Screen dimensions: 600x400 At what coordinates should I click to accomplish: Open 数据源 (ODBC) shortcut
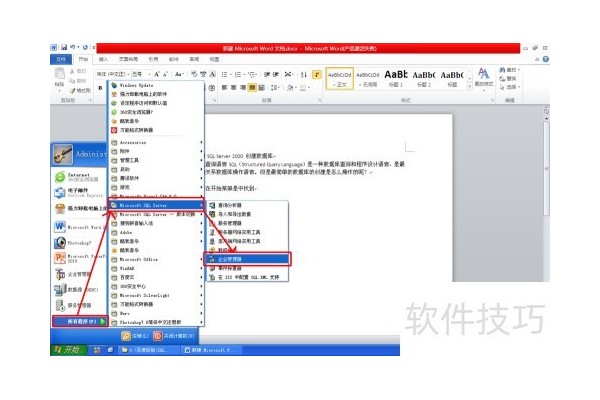pyautogui.click(x=77, y=290)
